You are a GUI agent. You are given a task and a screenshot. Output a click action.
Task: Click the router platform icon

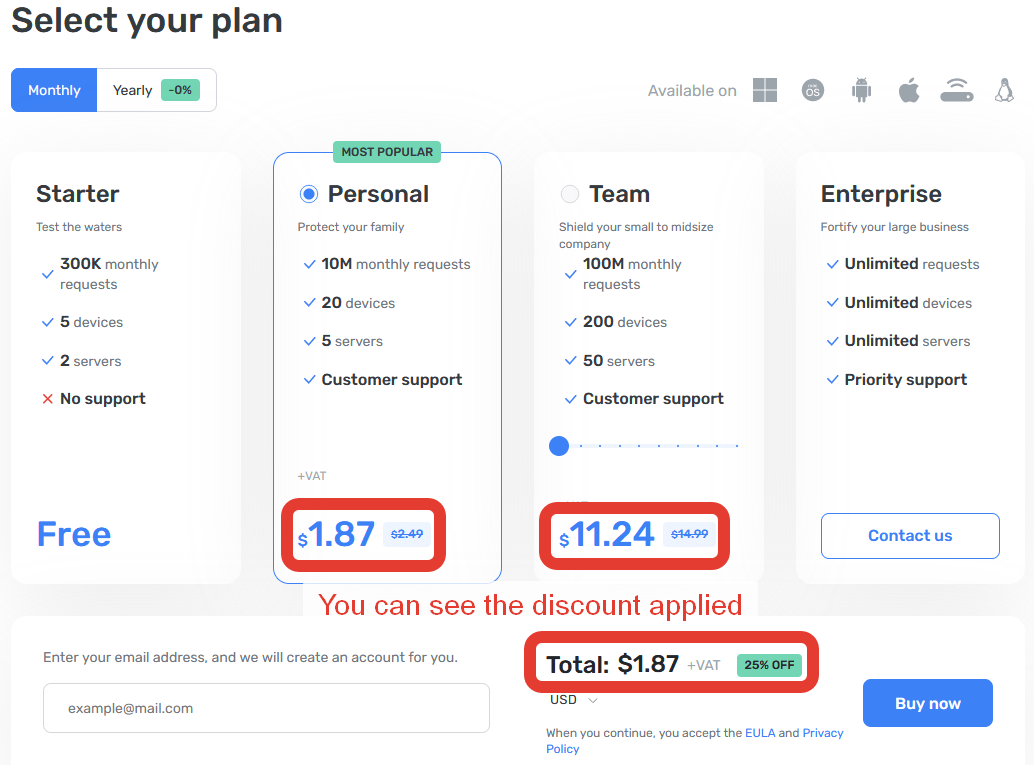[957, 90]
